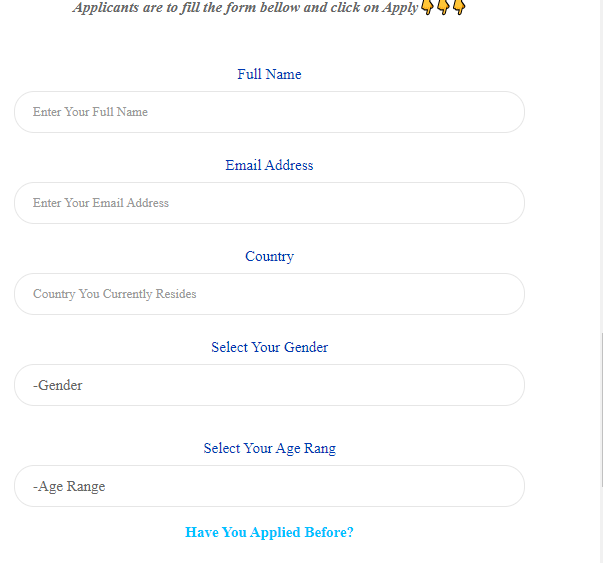Click the Select Your Gender label

click(269, 347)
